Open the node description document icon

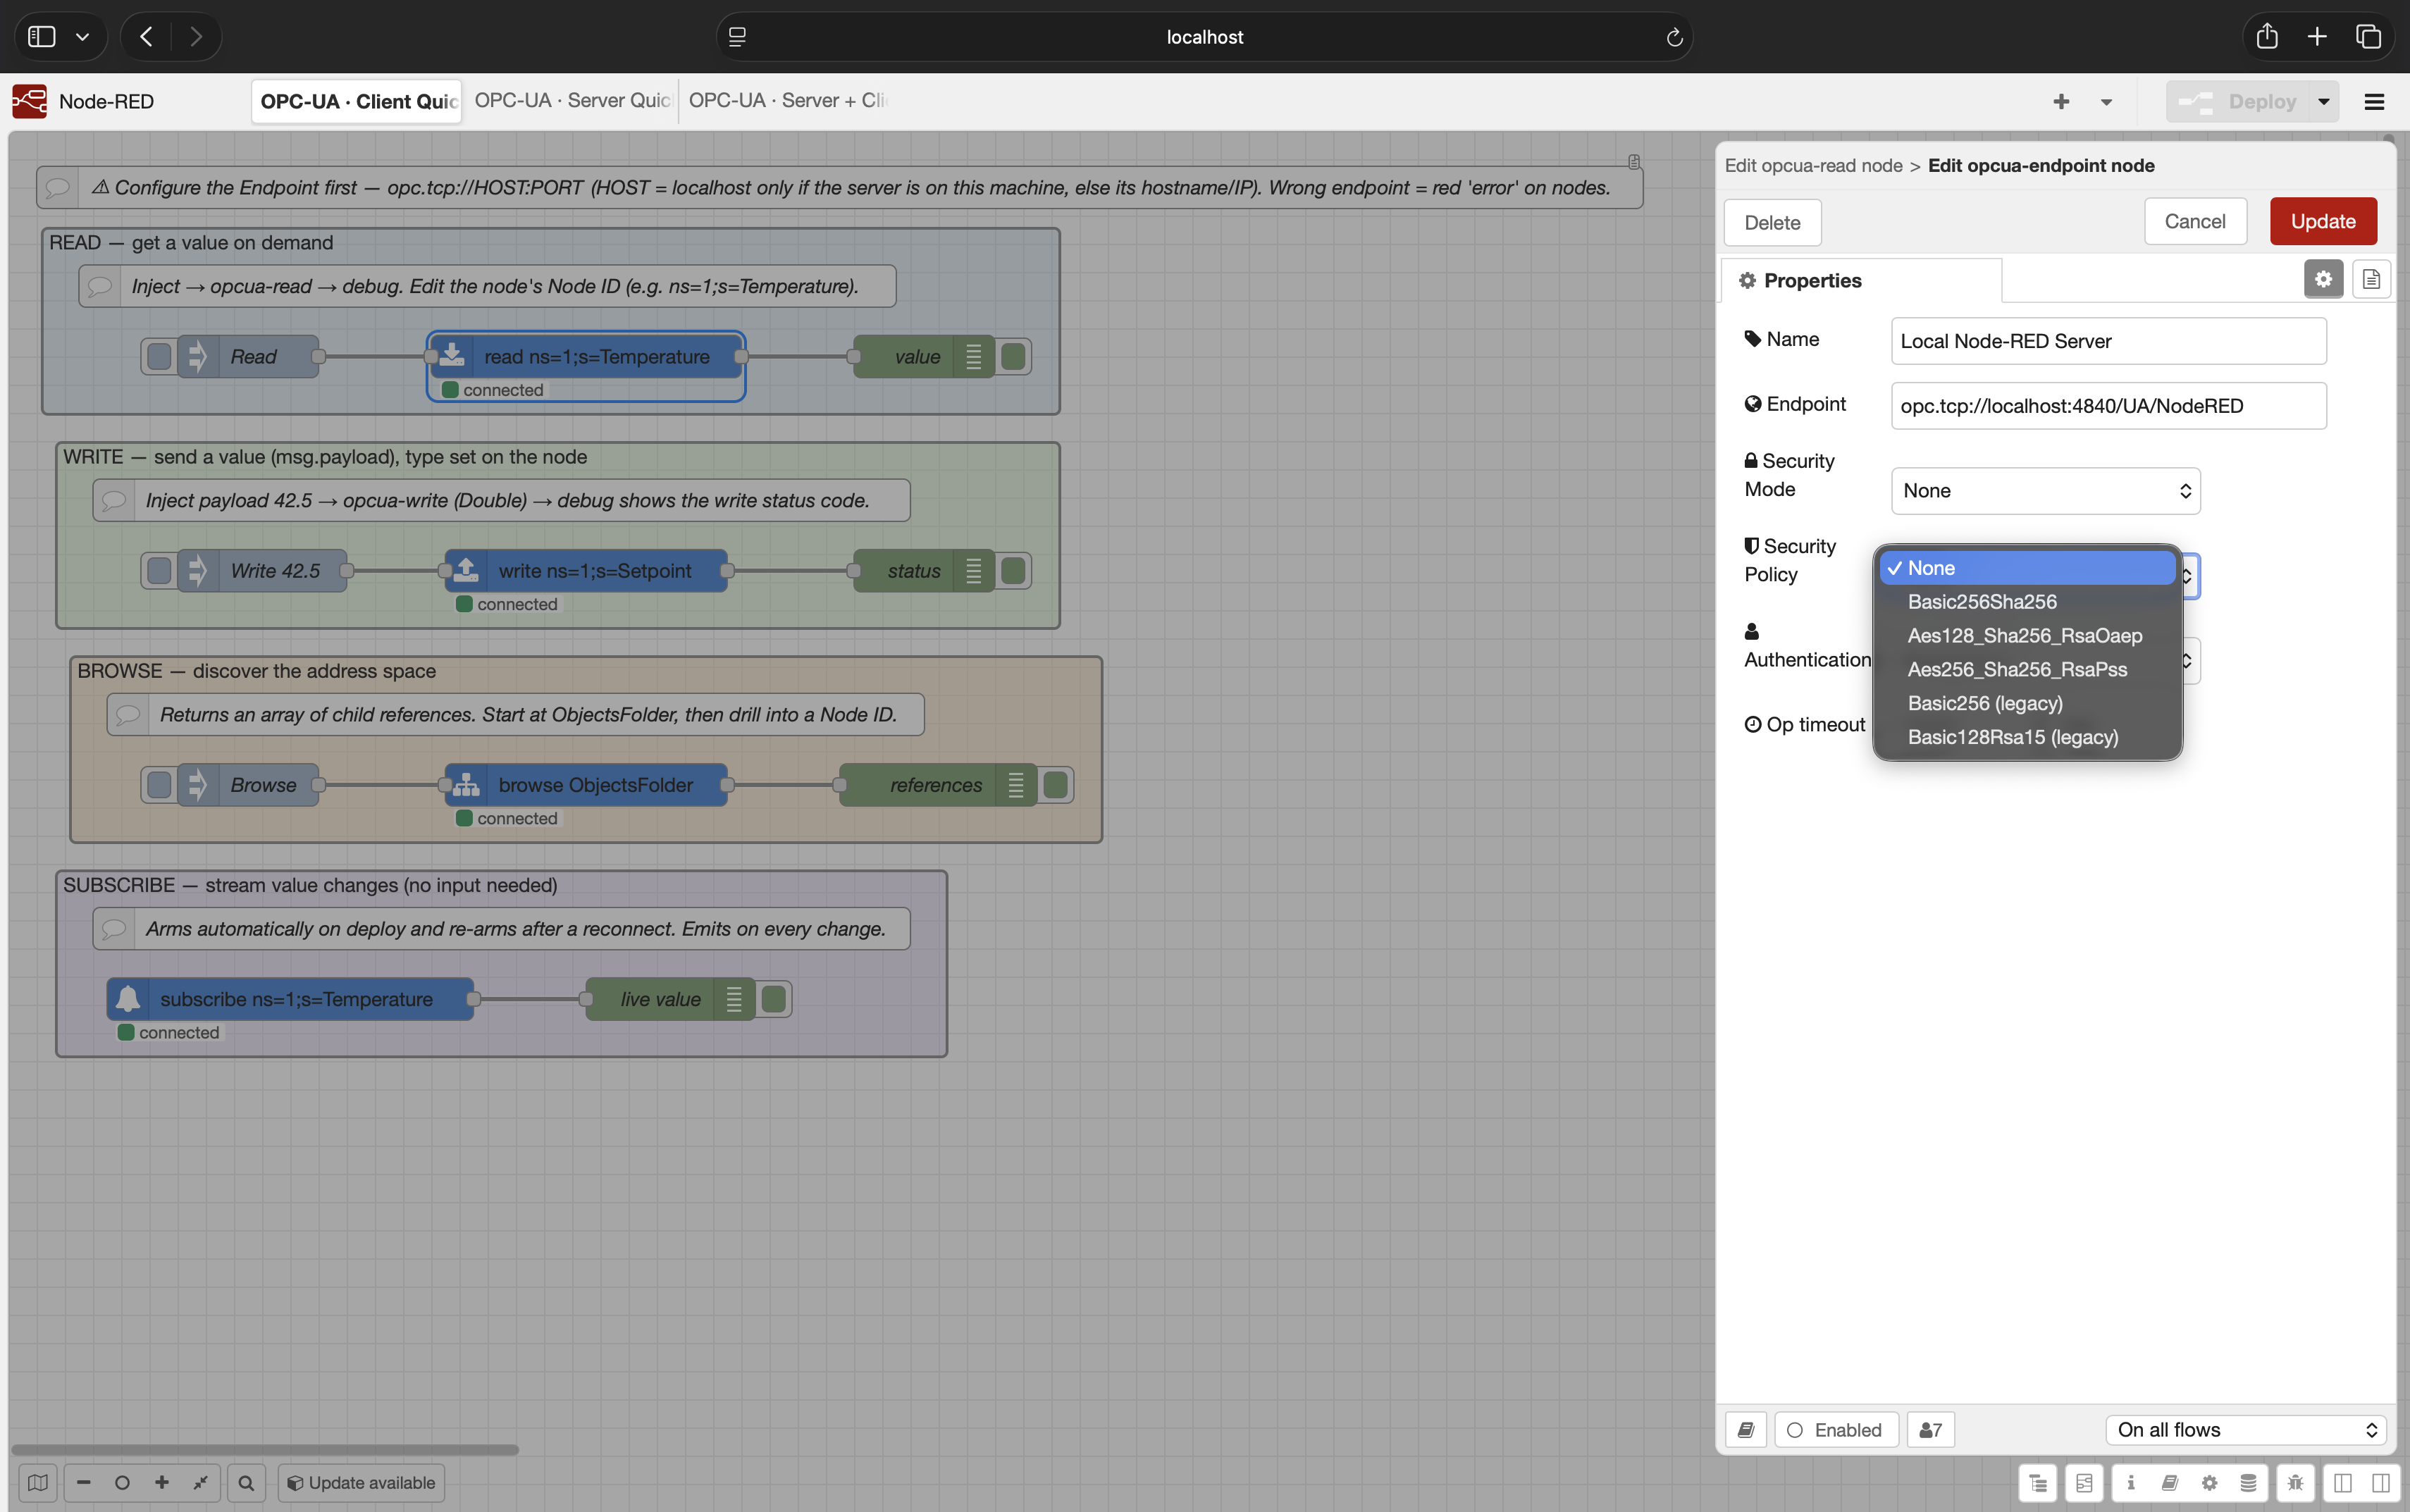[x=2371, y=280]
